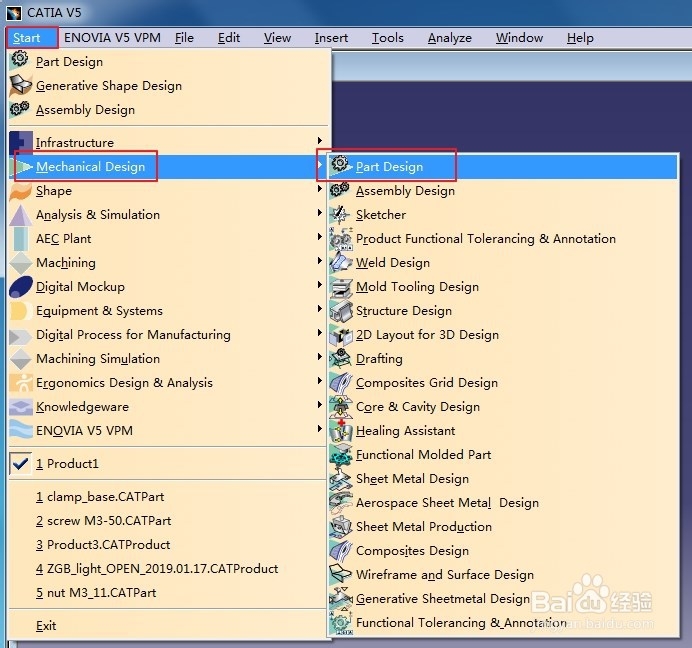692x648 pixels.
Task: Expand the ENOVIA V5 VPM submenu arrow
Action: tap(320, 428)
